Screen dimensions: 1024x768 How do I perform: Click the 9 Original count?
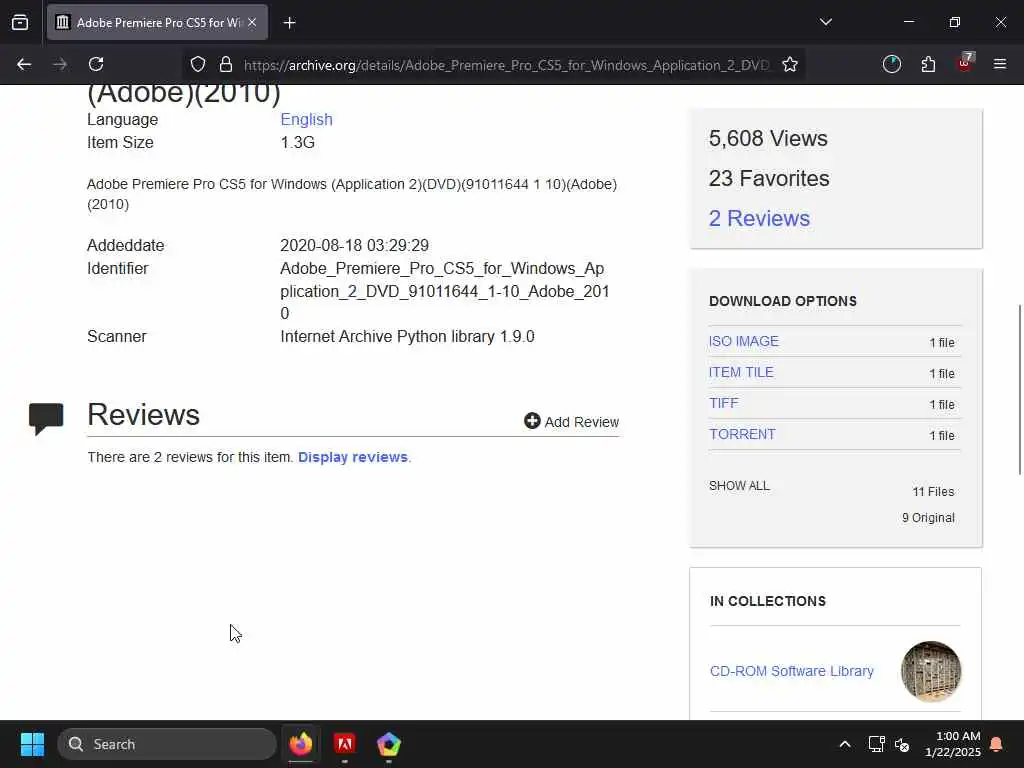point(928,518)
